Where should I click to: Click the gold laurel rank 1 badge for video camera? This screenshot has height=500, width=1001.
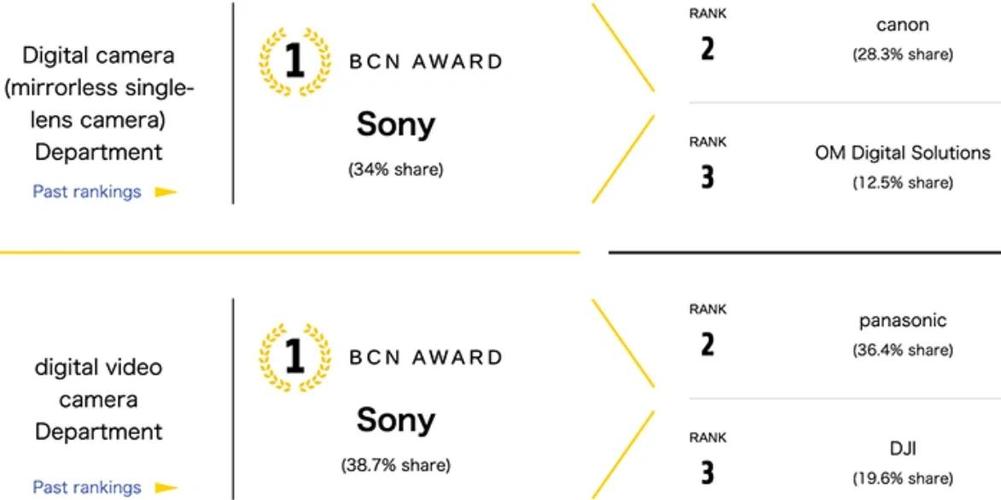tap(295, 357)
